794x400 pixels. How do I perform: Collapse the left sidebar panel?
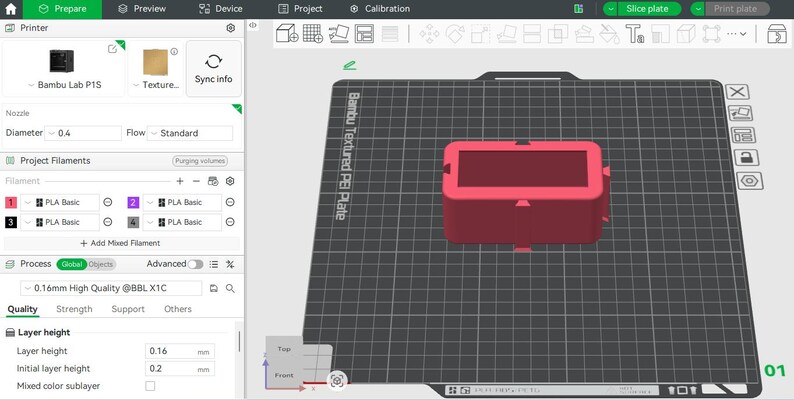[x=253, y=25]
